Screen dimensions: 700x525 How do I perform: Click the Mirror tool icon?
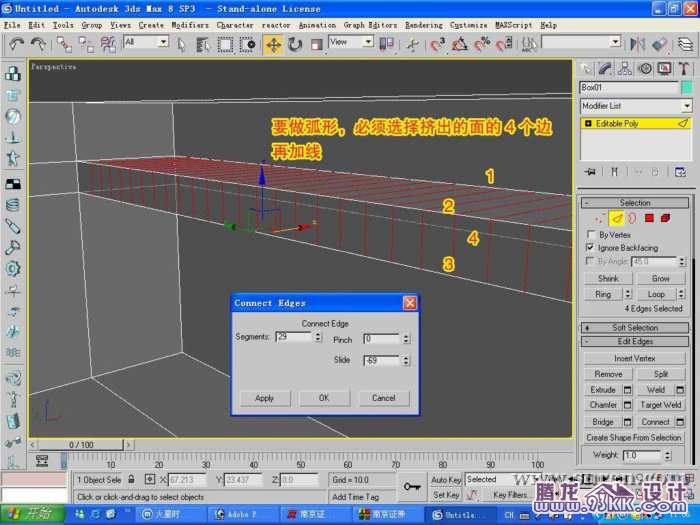click(638, 44)
